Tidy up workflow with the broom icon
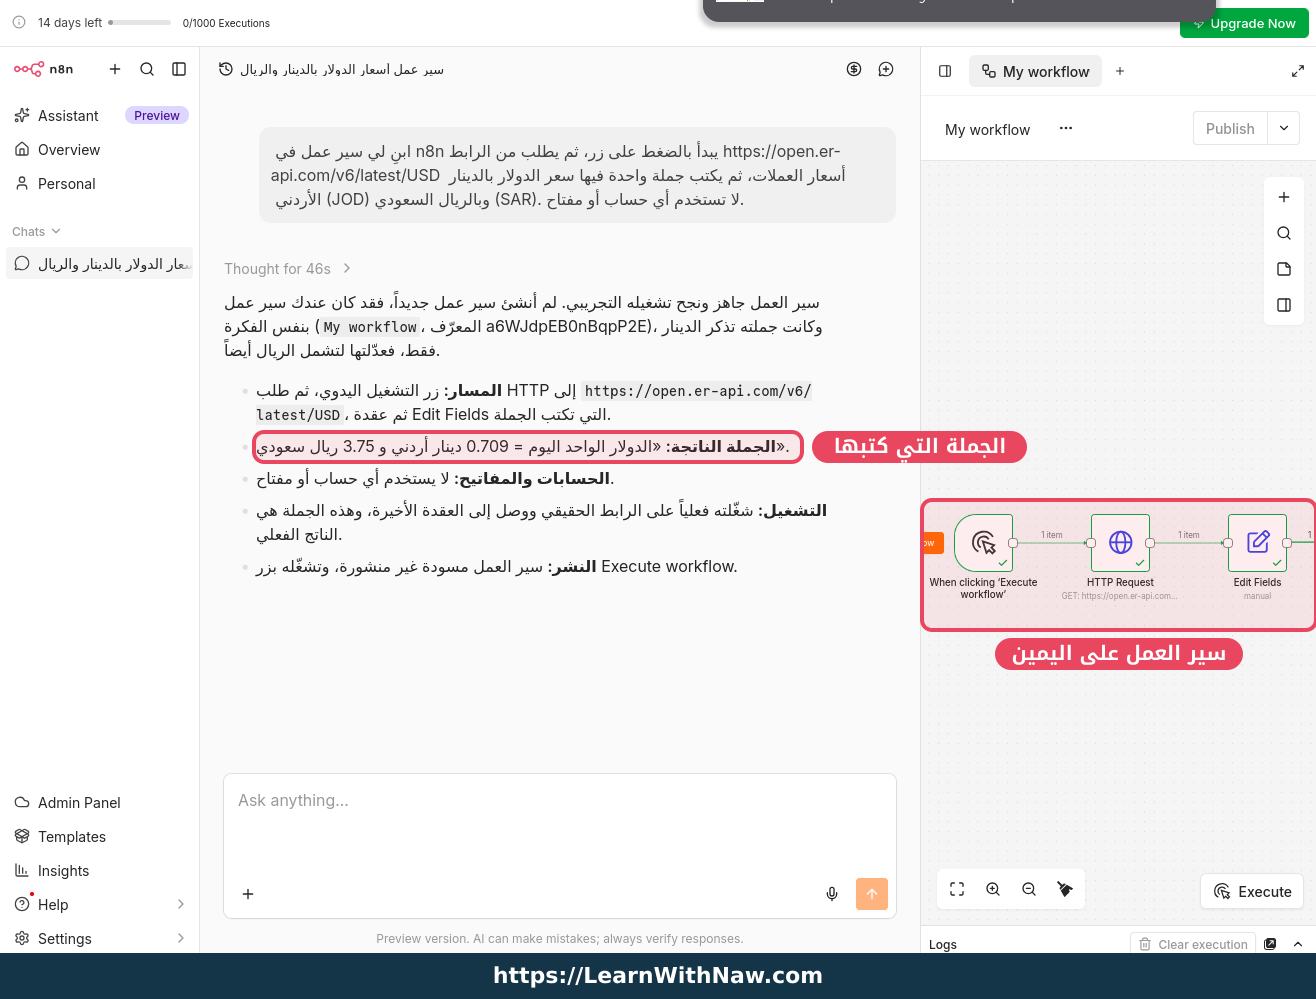This screenshot has width=1316, height=999. 1065,889
